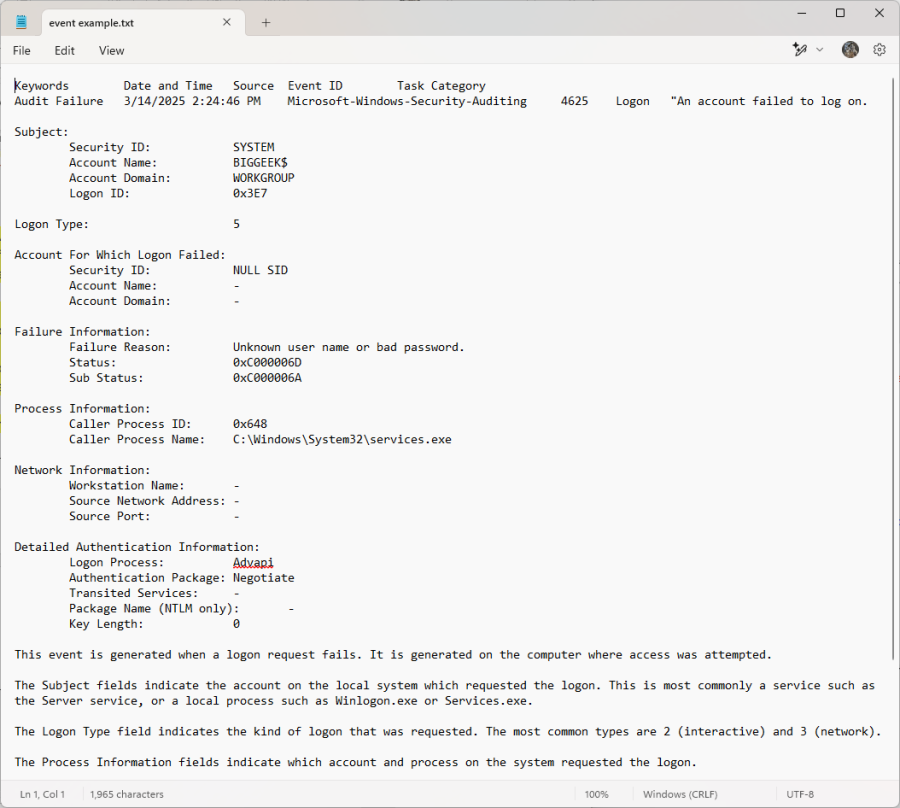The height and width of the screenshot is (808, 900).
Task: Click the underlined word Advapi
Action: 253,562
